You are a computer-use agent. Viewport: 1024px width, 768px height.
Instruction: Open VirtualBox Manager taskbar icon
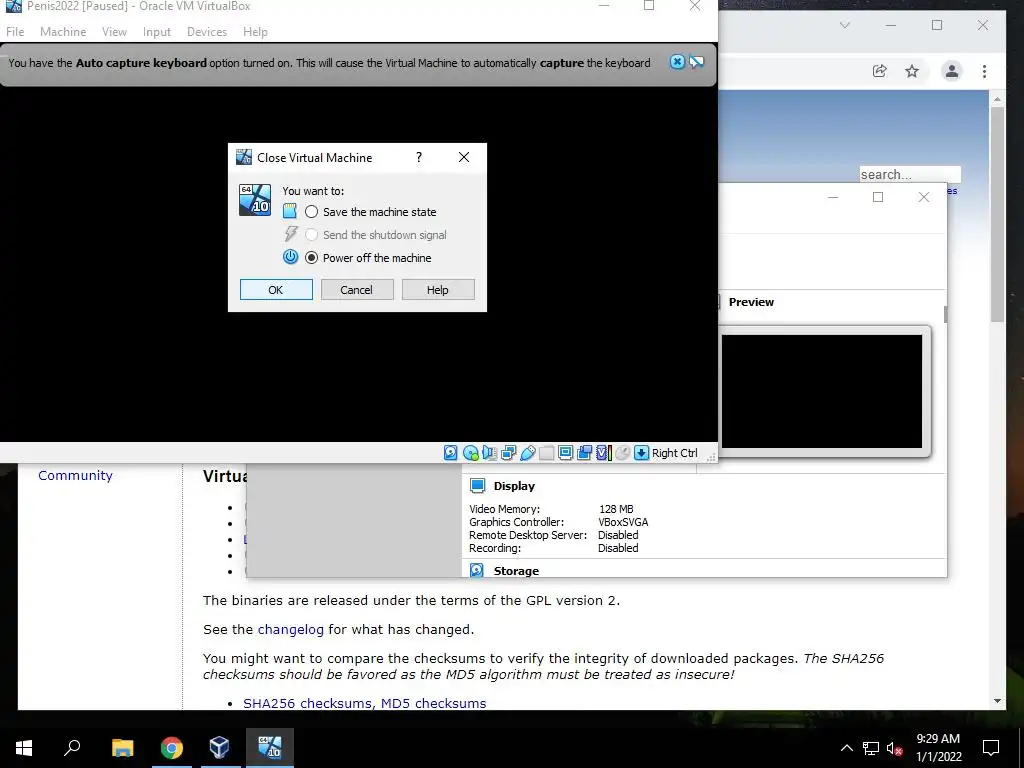(x=219, y=748)
